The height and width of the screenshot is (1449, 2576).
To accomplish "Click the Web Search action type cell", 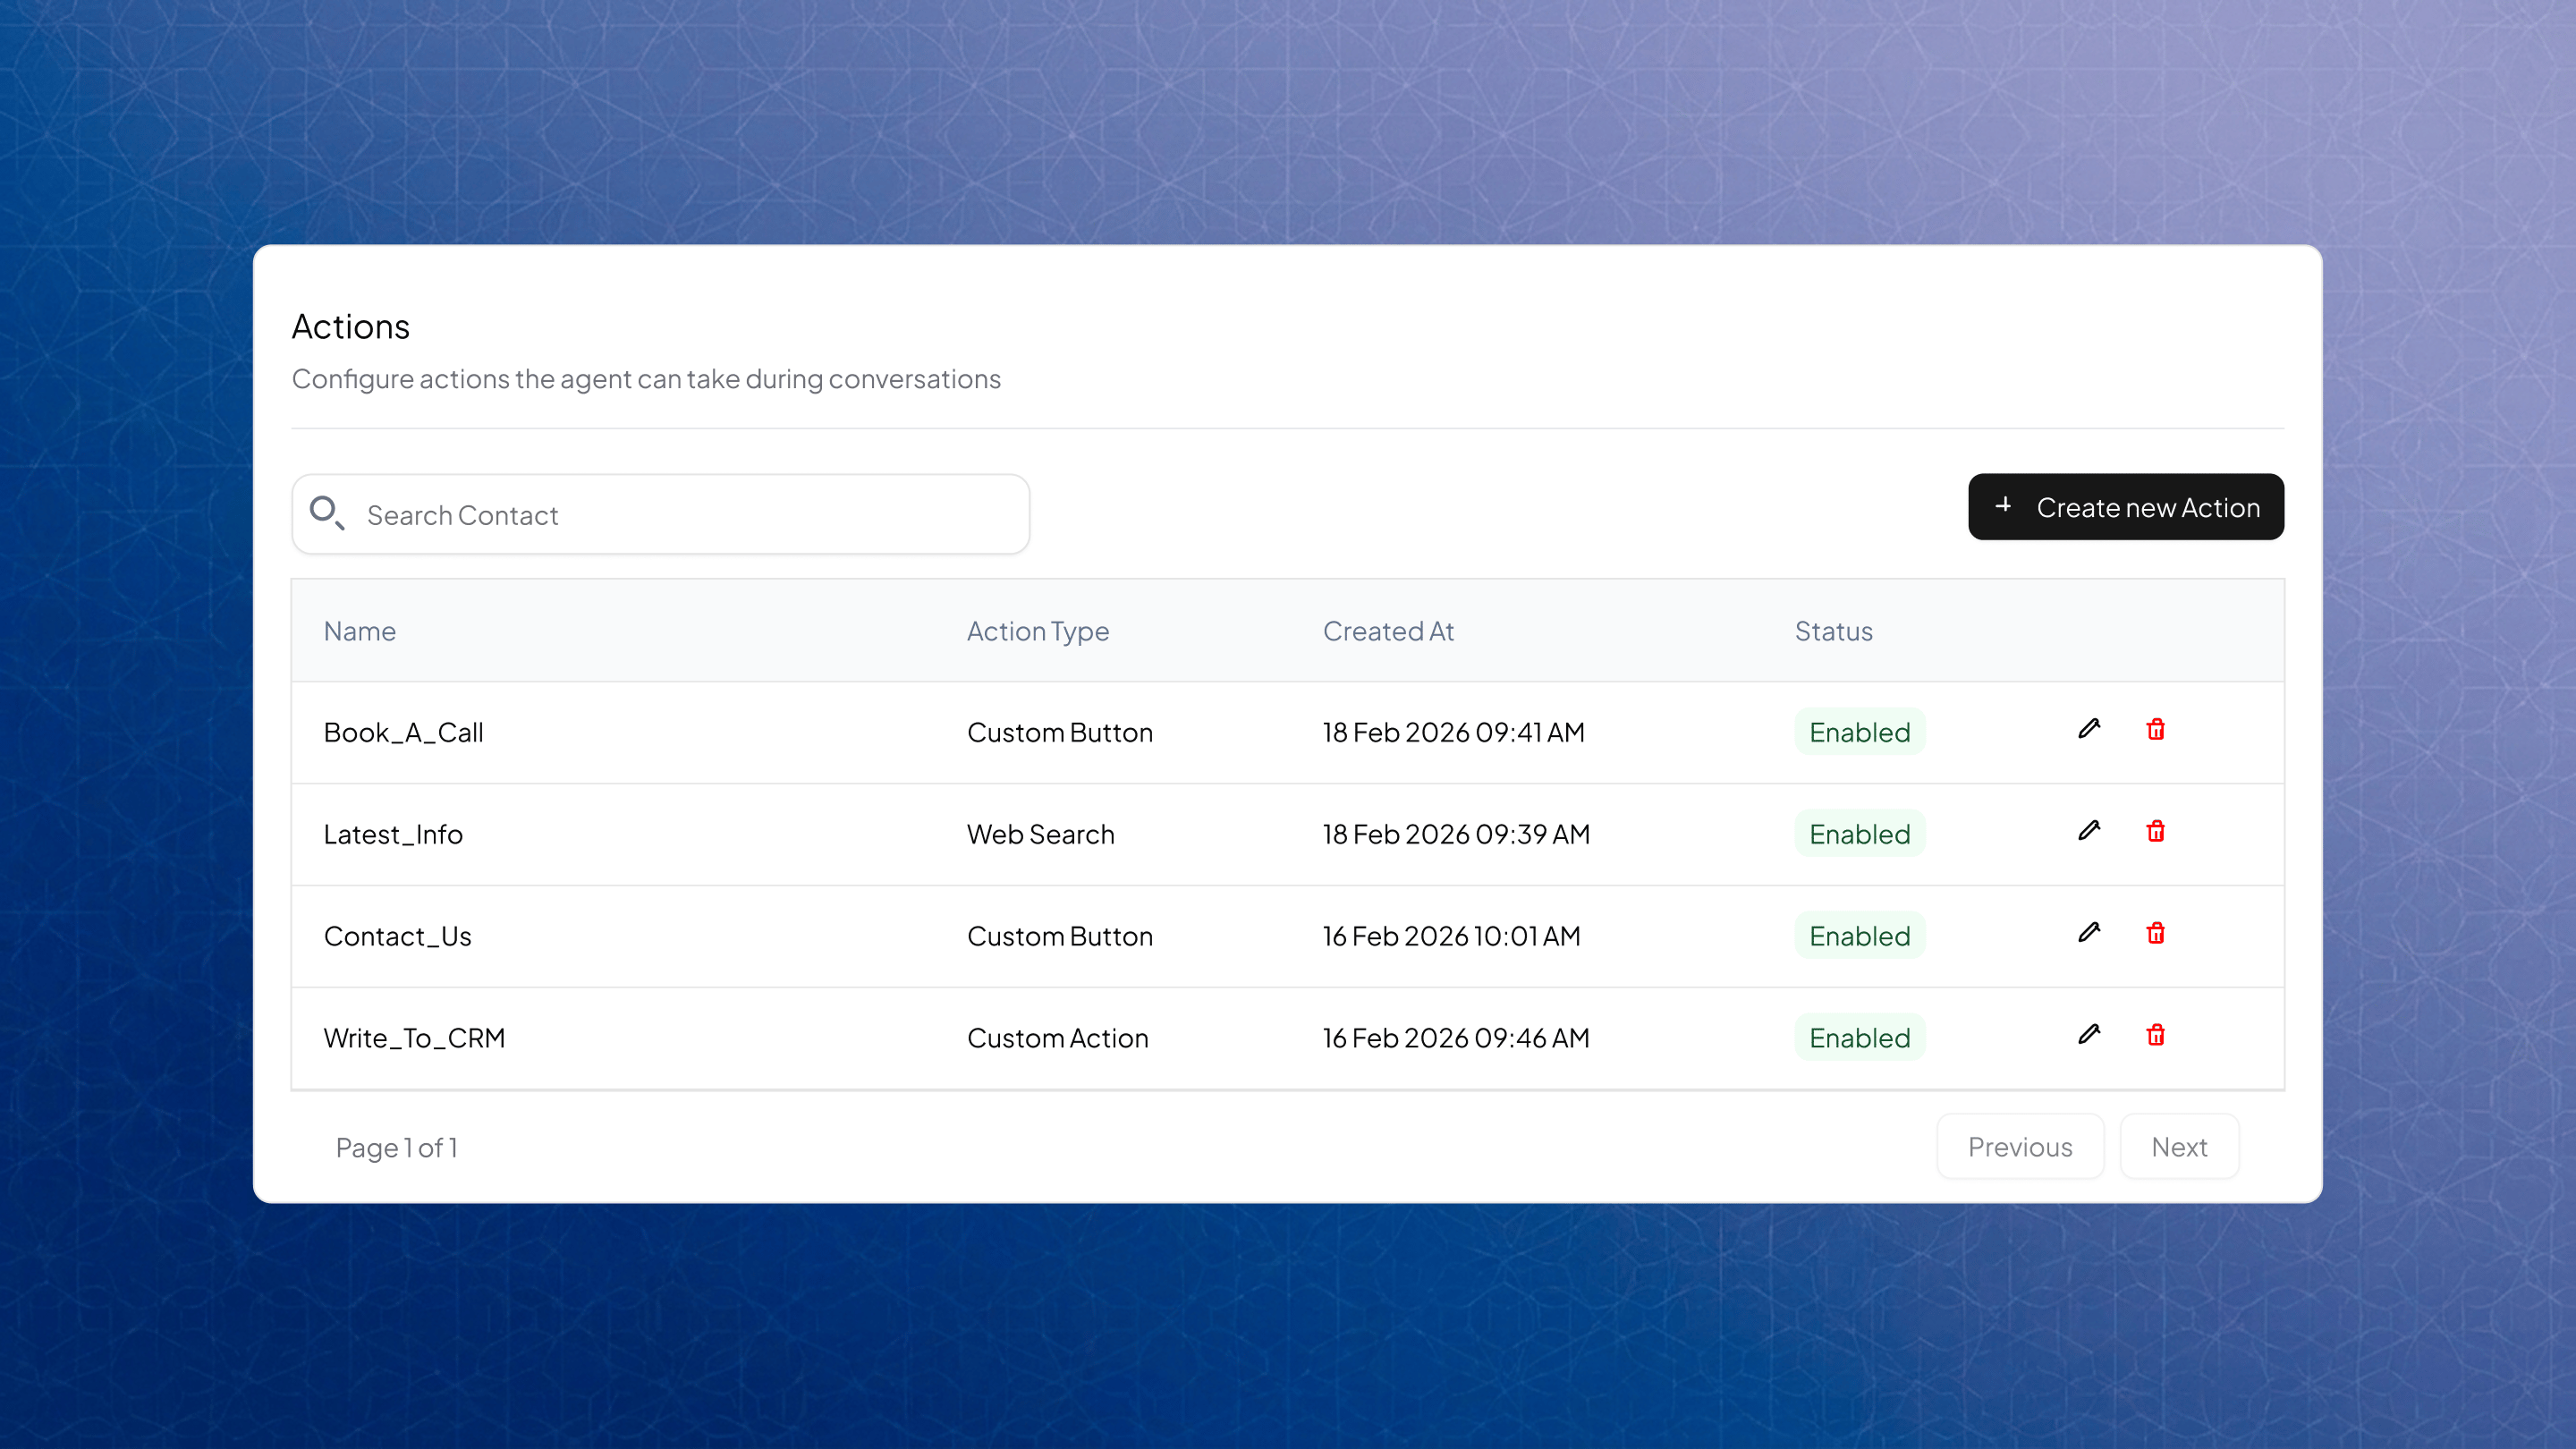I will point(1041,834).
